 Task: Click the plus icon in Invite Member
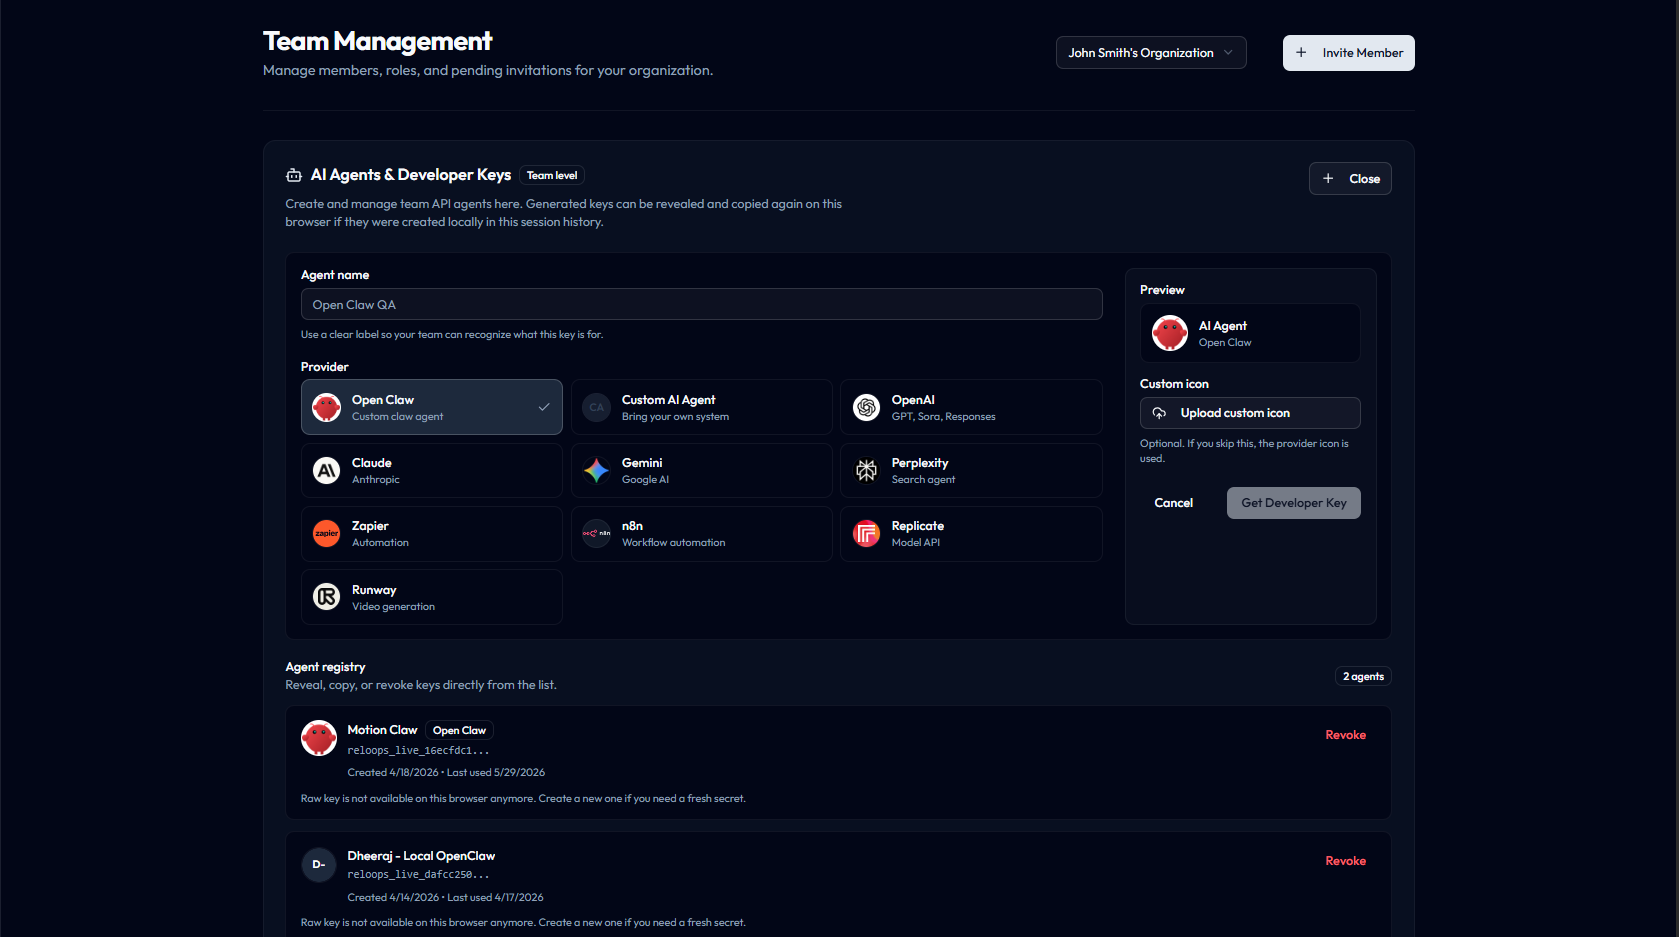(1301, 53)
